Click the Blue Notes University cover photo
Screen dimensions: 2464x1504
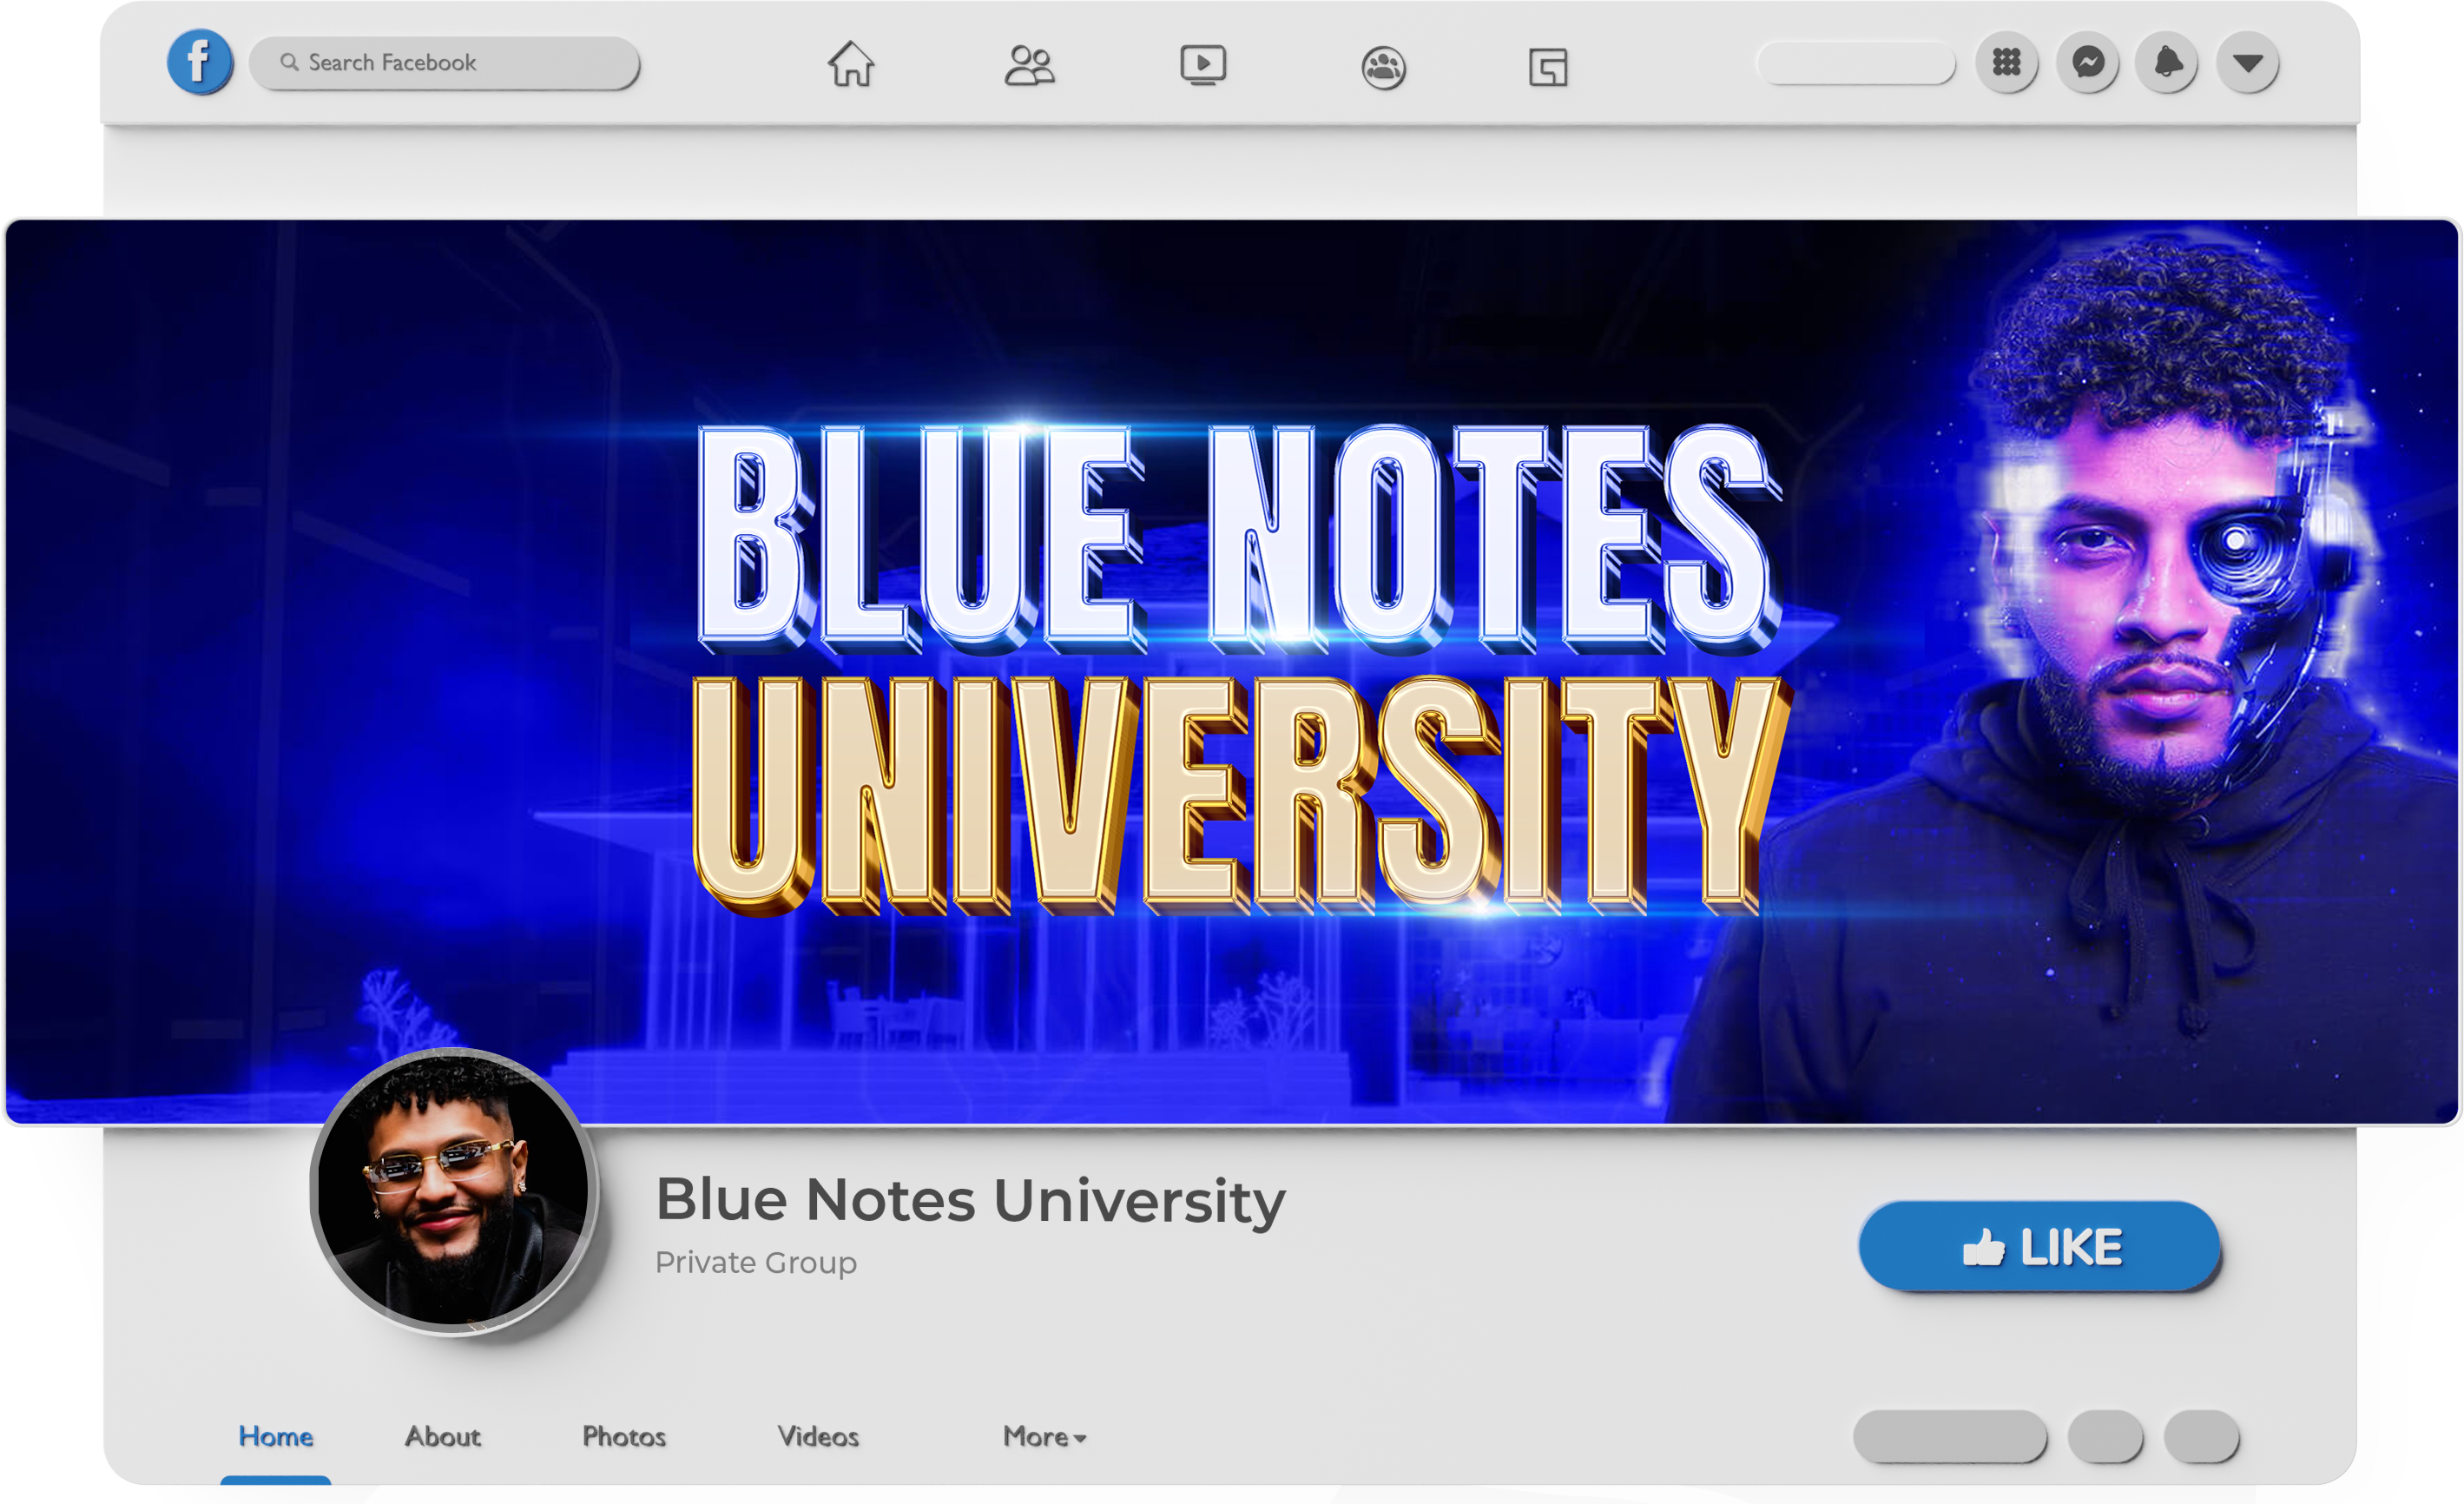(x=1232, y=672)
